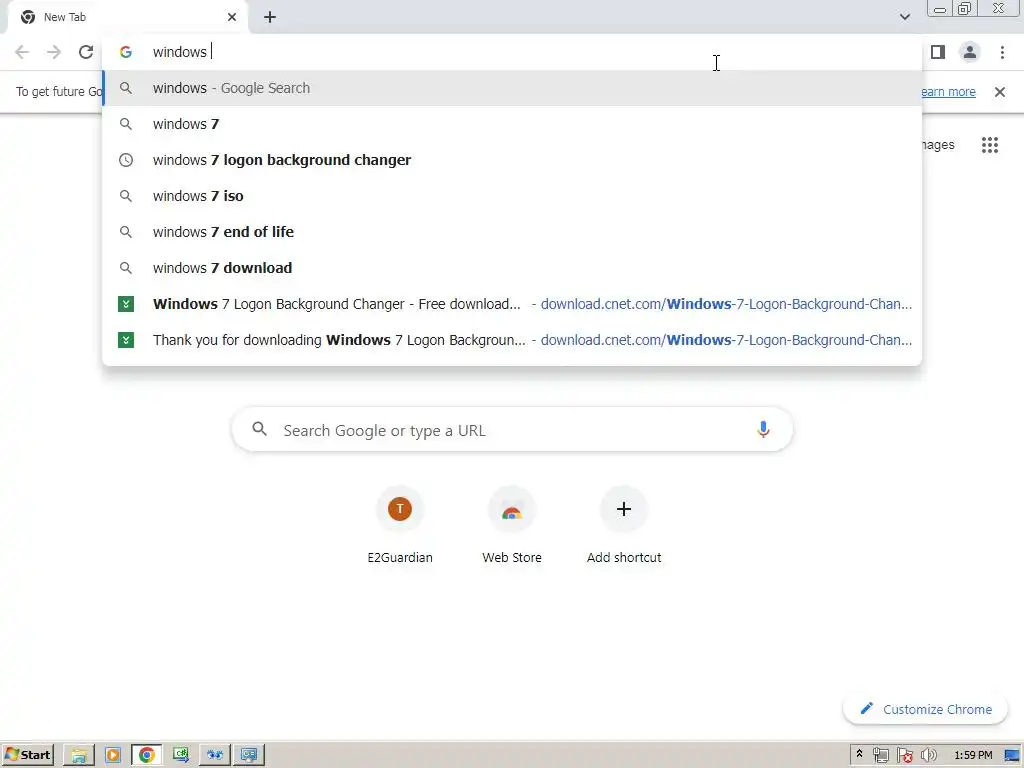This screenshot has width=1024, height=768.
Task: Click the volume speaker tray icon
Action: coord(928,756)
